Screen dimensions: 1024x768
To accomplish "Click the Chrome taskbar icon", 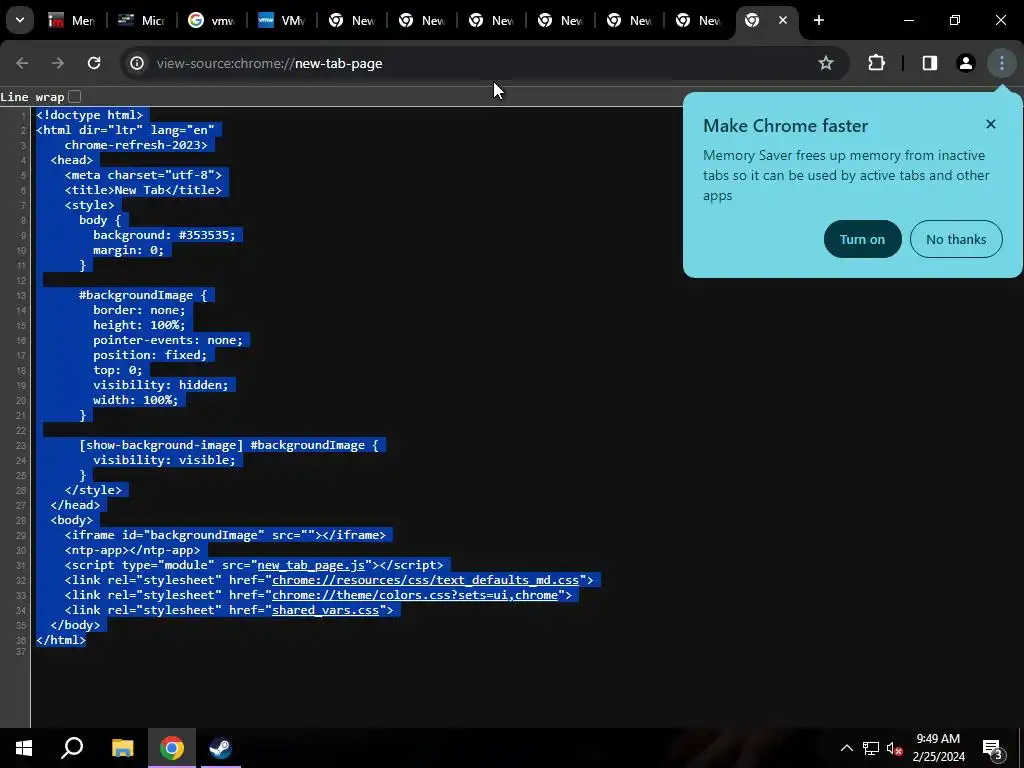I will (x=172, y=748).
